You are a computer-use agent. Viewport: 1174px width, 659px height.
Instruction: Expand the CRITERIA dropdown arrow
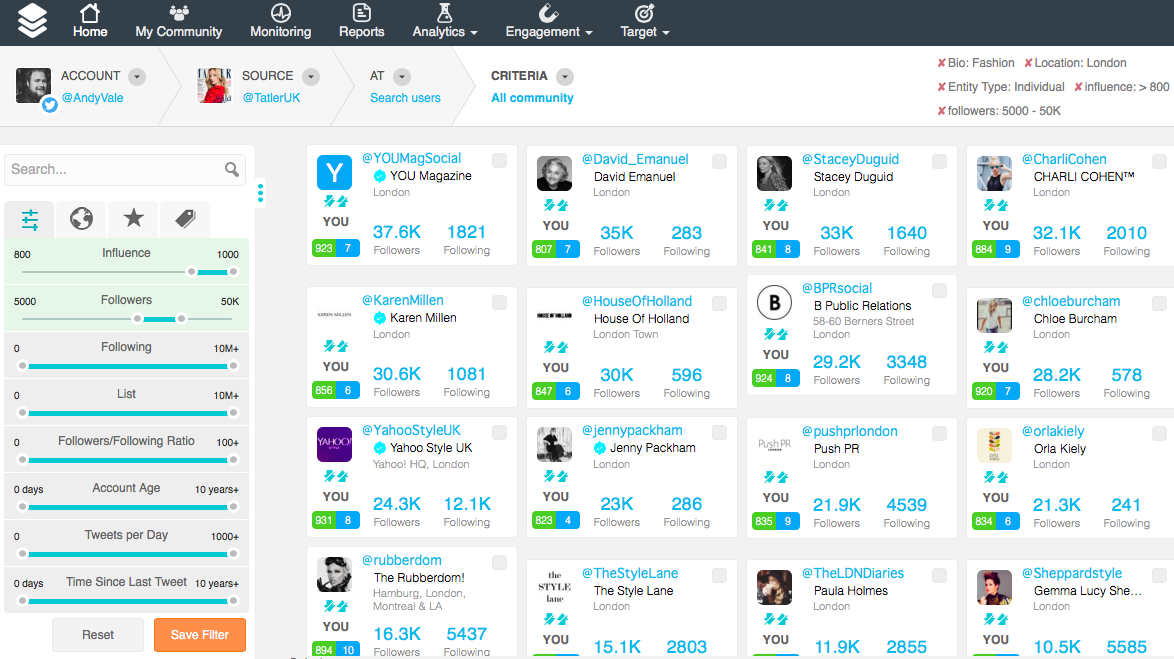(565, 76)
